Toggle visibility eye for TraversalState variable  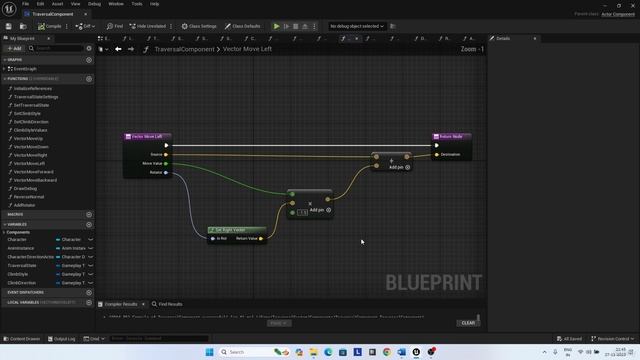[91, 266]
